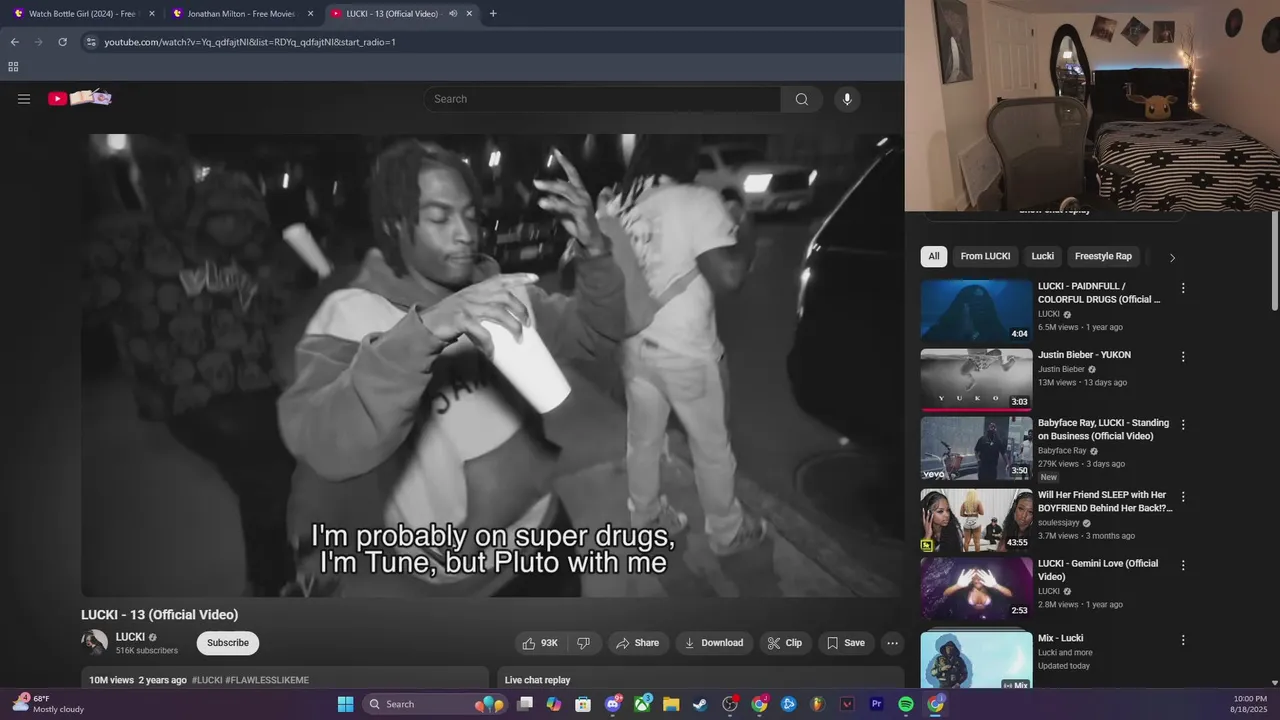This screenshot has height=720, width=1280.
Task: Open options for LUCKI Gemini Love video
Action: [1183, 565]
